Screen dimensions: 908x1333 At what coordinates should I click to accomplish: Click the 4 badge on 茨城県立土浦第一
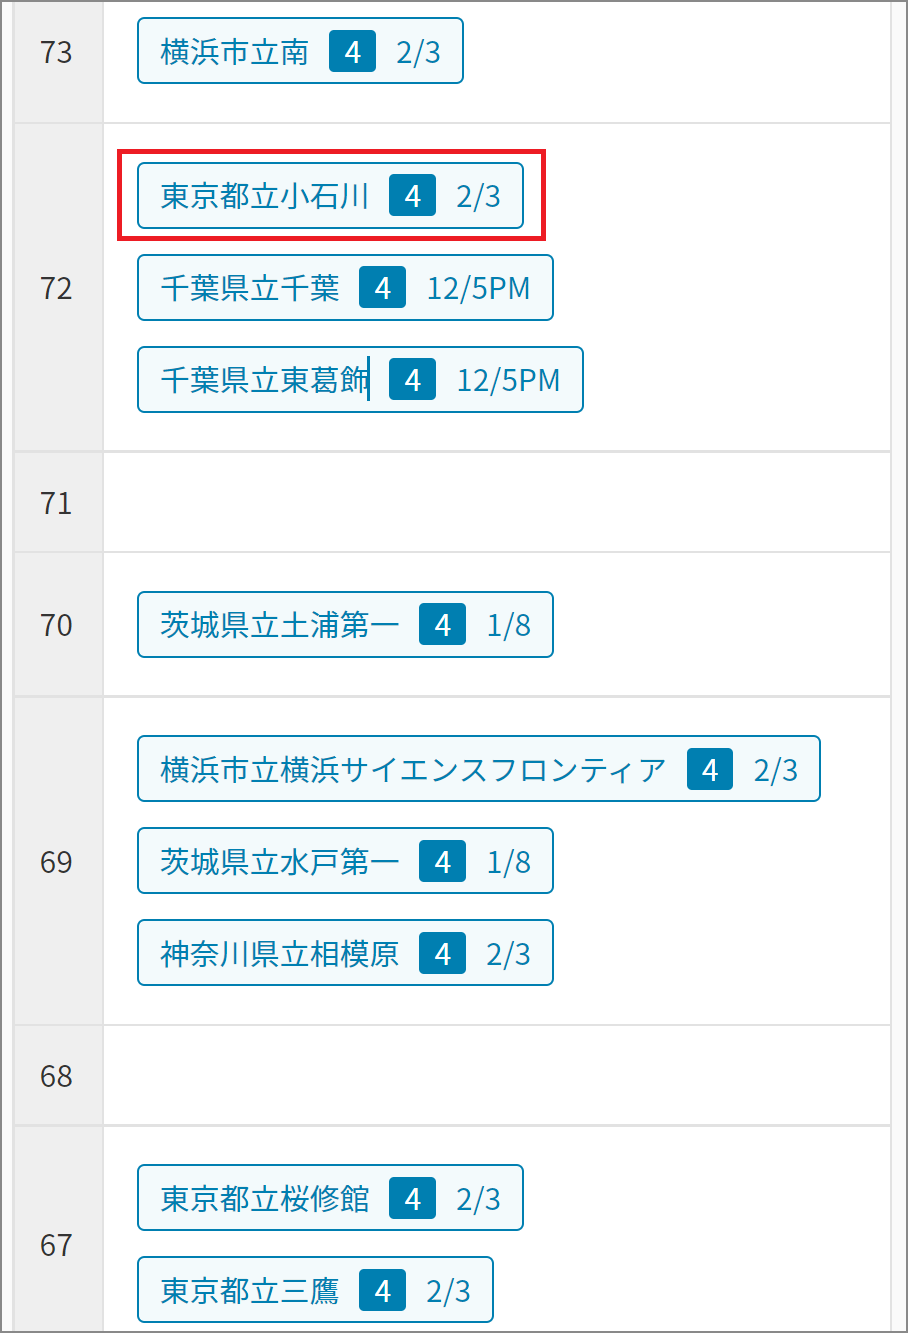coord(442,625)
